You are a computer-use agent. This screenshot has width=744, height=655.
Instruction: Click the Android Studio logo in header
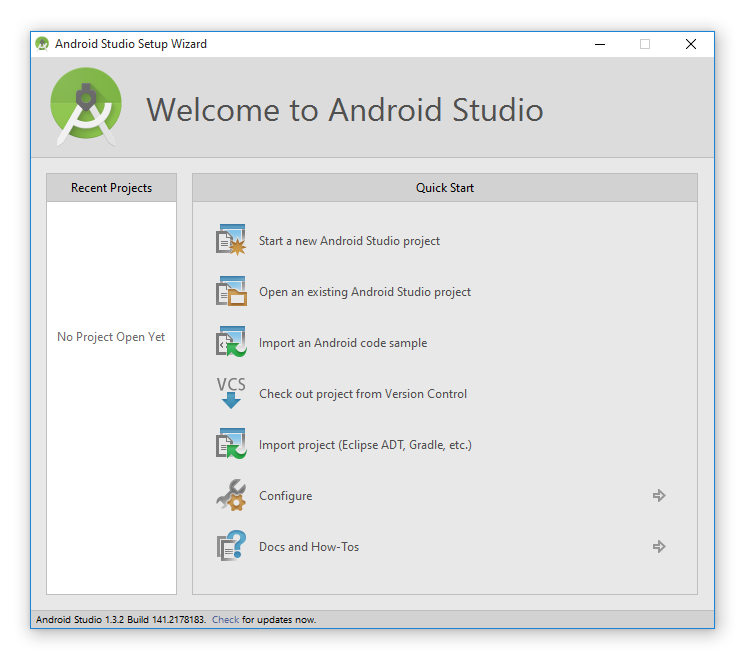coord(86,107)
